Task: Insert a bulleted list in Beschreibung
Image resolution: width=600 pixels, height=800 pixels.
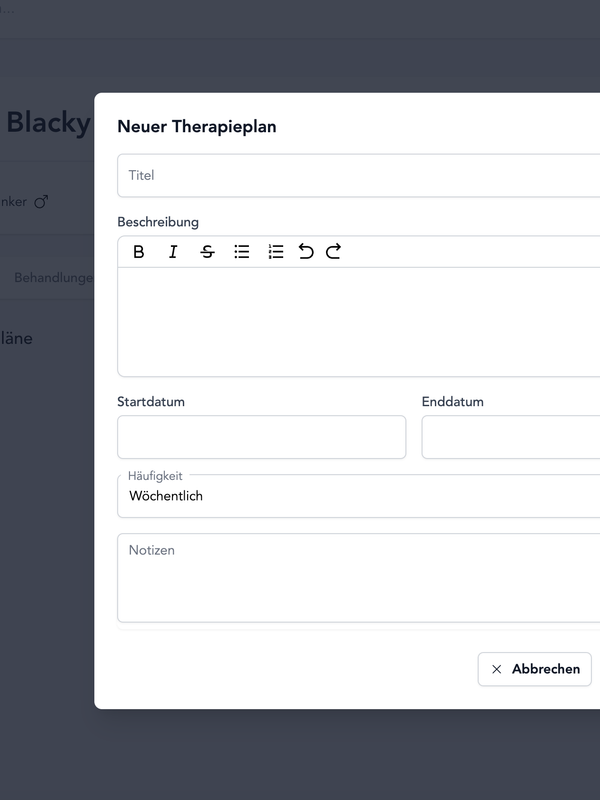Action: [242, 252]
